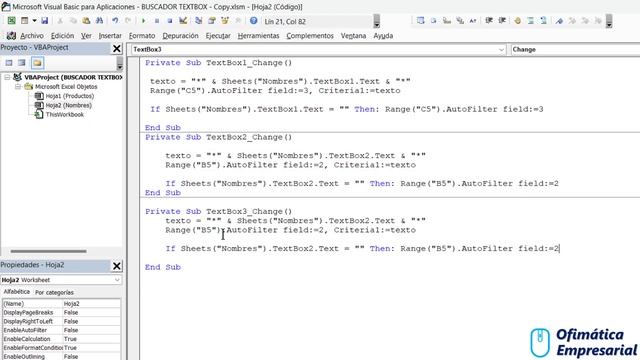Click View Code icon in Project panel
Viewport: 640px width, 360px height.
click(9, 62)
